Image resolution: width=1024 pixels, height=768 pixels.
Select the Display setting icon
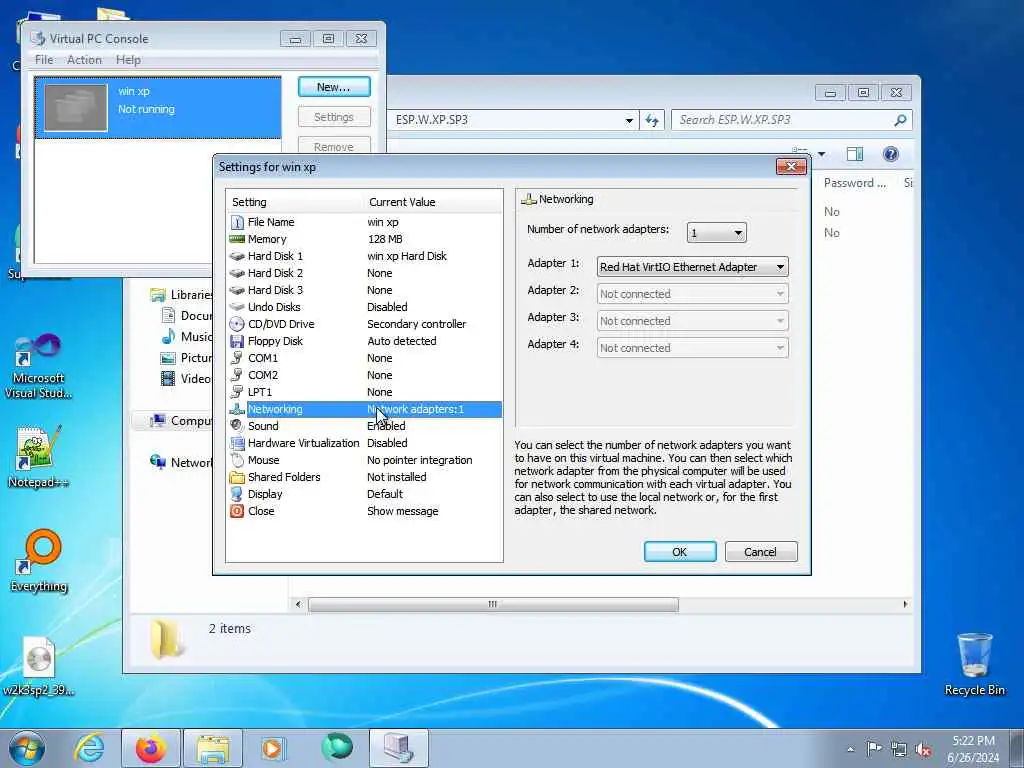point(237,494)
